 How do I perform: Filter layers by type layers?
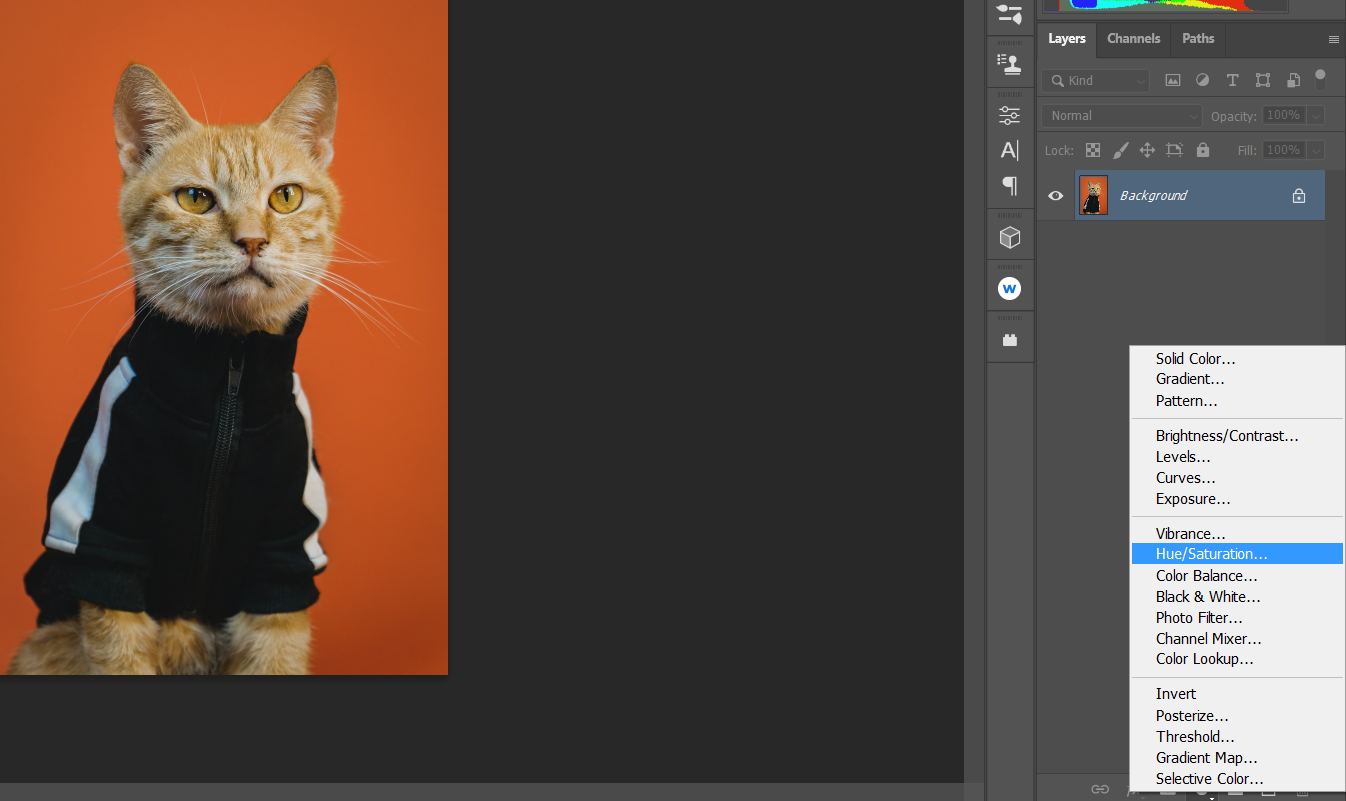click(x=1233, y=80)
